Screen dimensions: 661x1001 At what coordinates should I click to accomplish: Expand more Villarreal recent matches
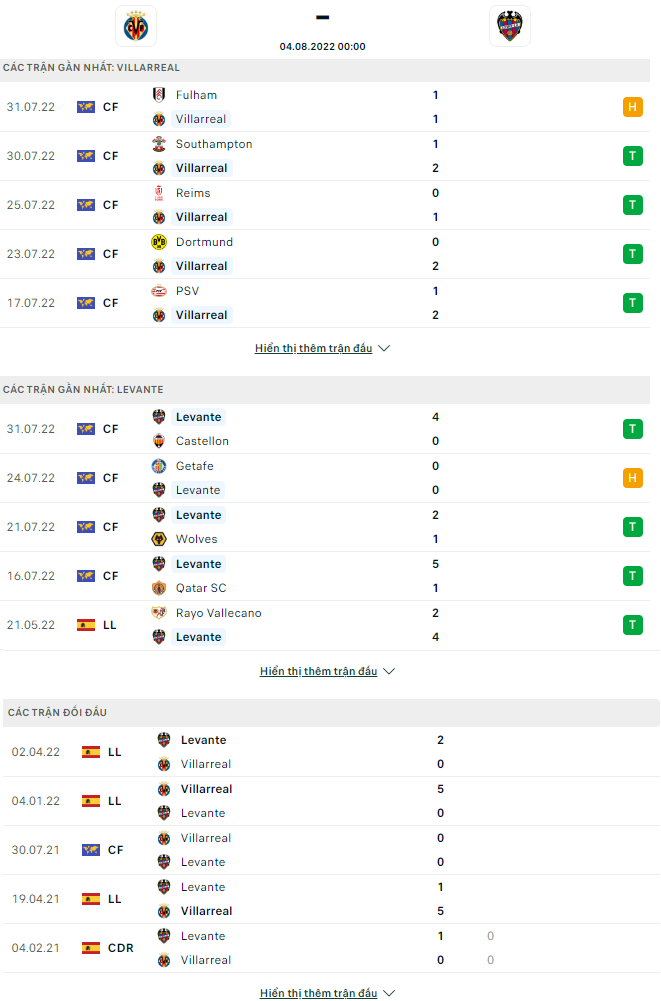322,348
